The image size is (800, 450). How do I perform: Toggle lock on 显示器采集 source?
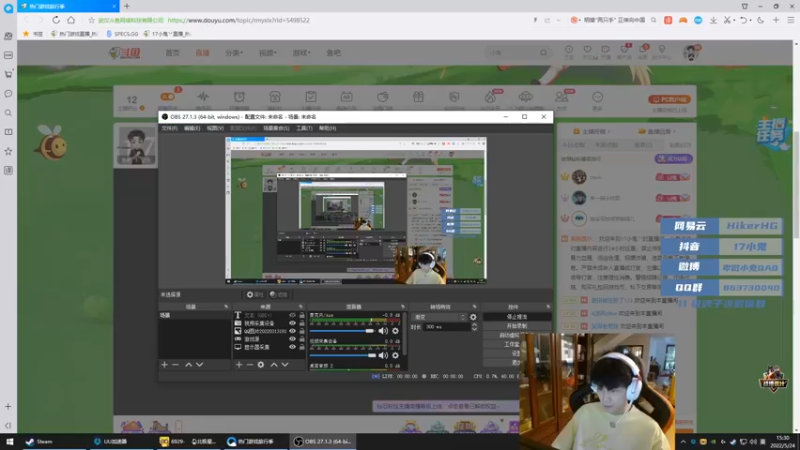[302, 347]
